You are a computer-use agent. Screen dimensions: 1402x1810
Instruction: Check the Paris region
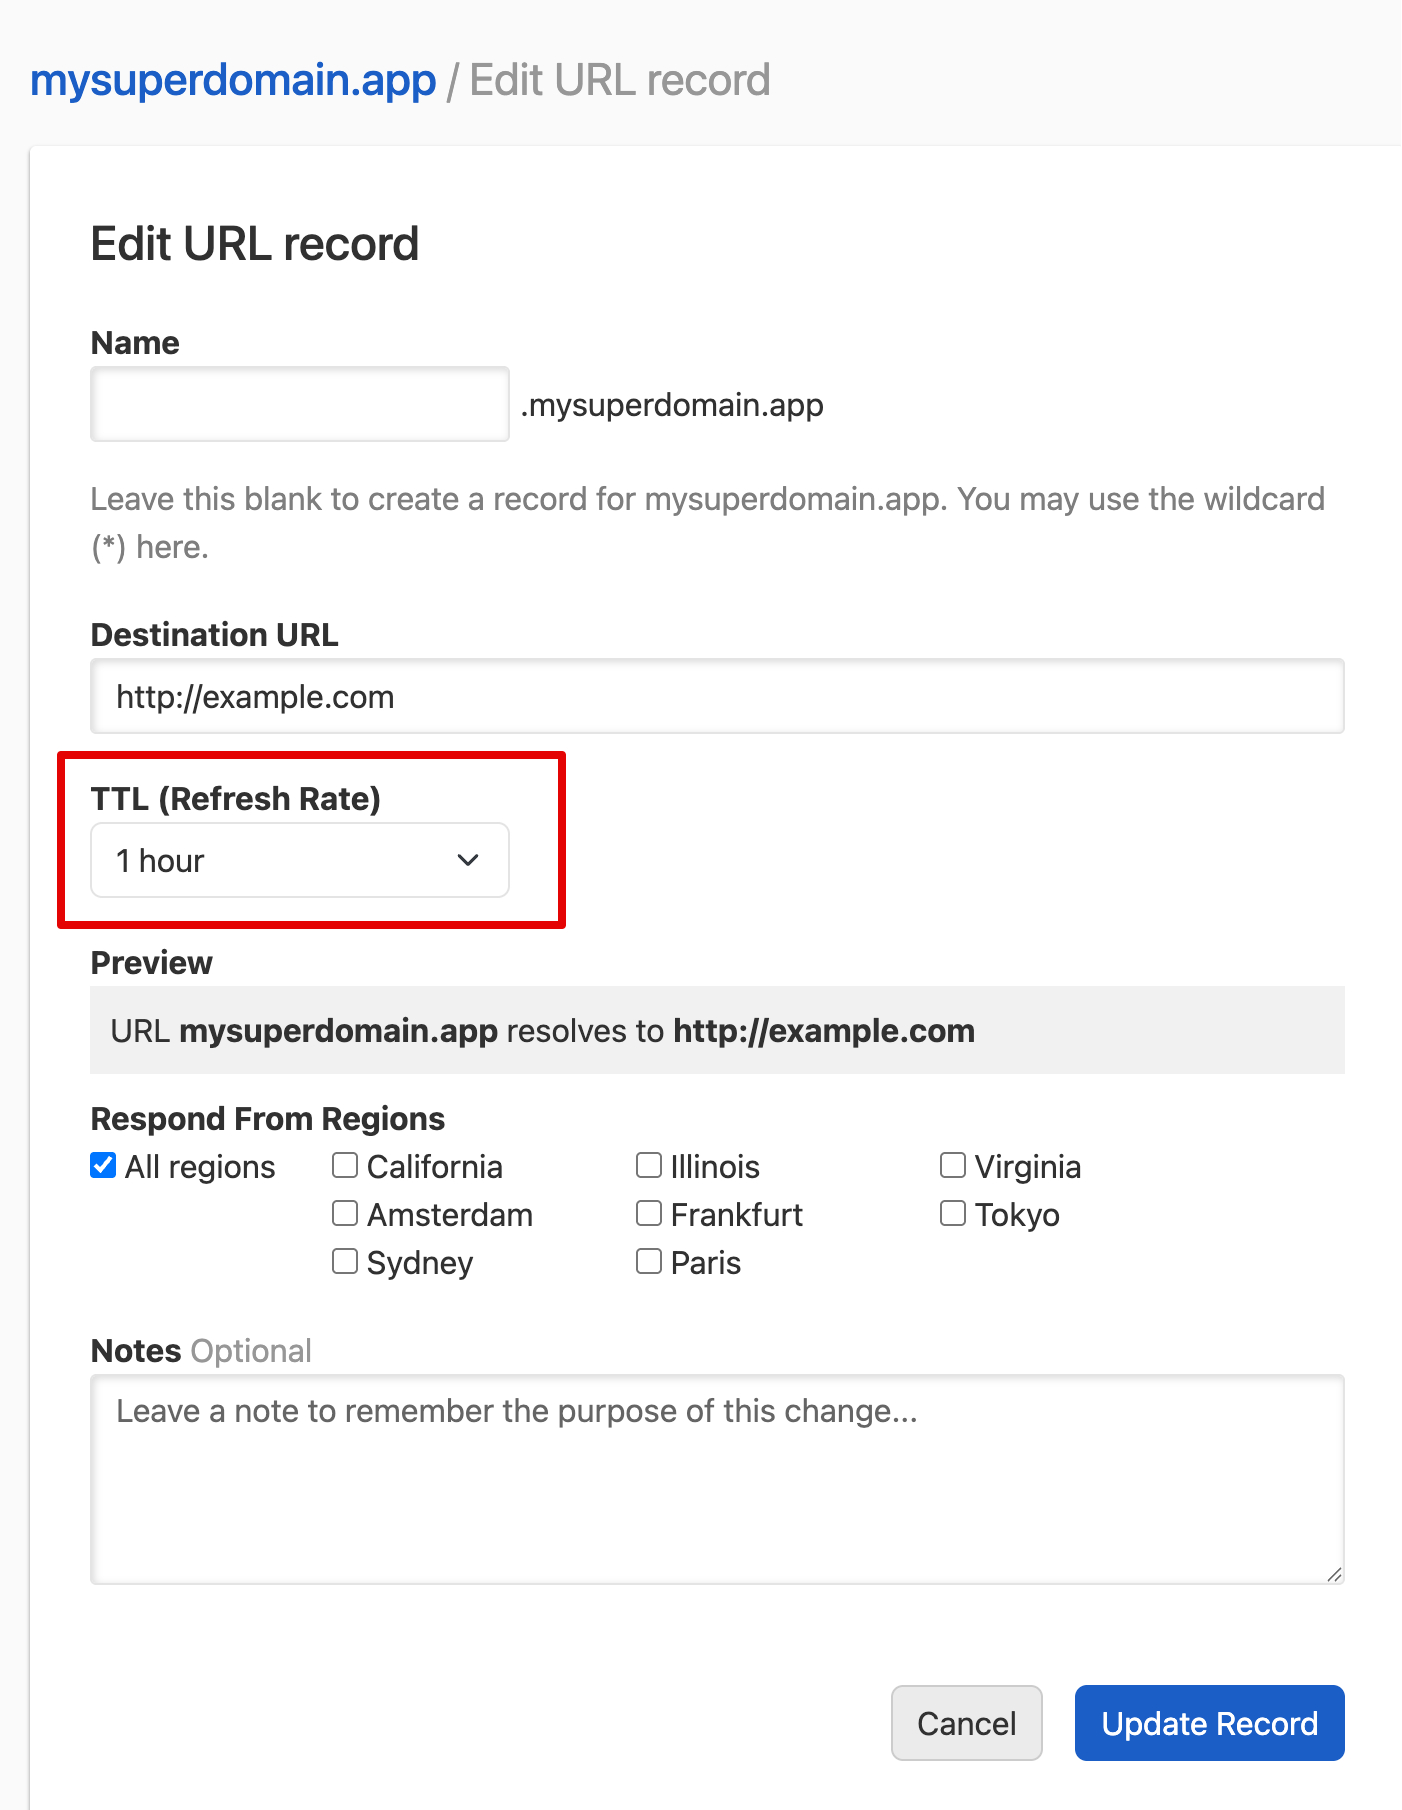click(x=648, y=1260)
